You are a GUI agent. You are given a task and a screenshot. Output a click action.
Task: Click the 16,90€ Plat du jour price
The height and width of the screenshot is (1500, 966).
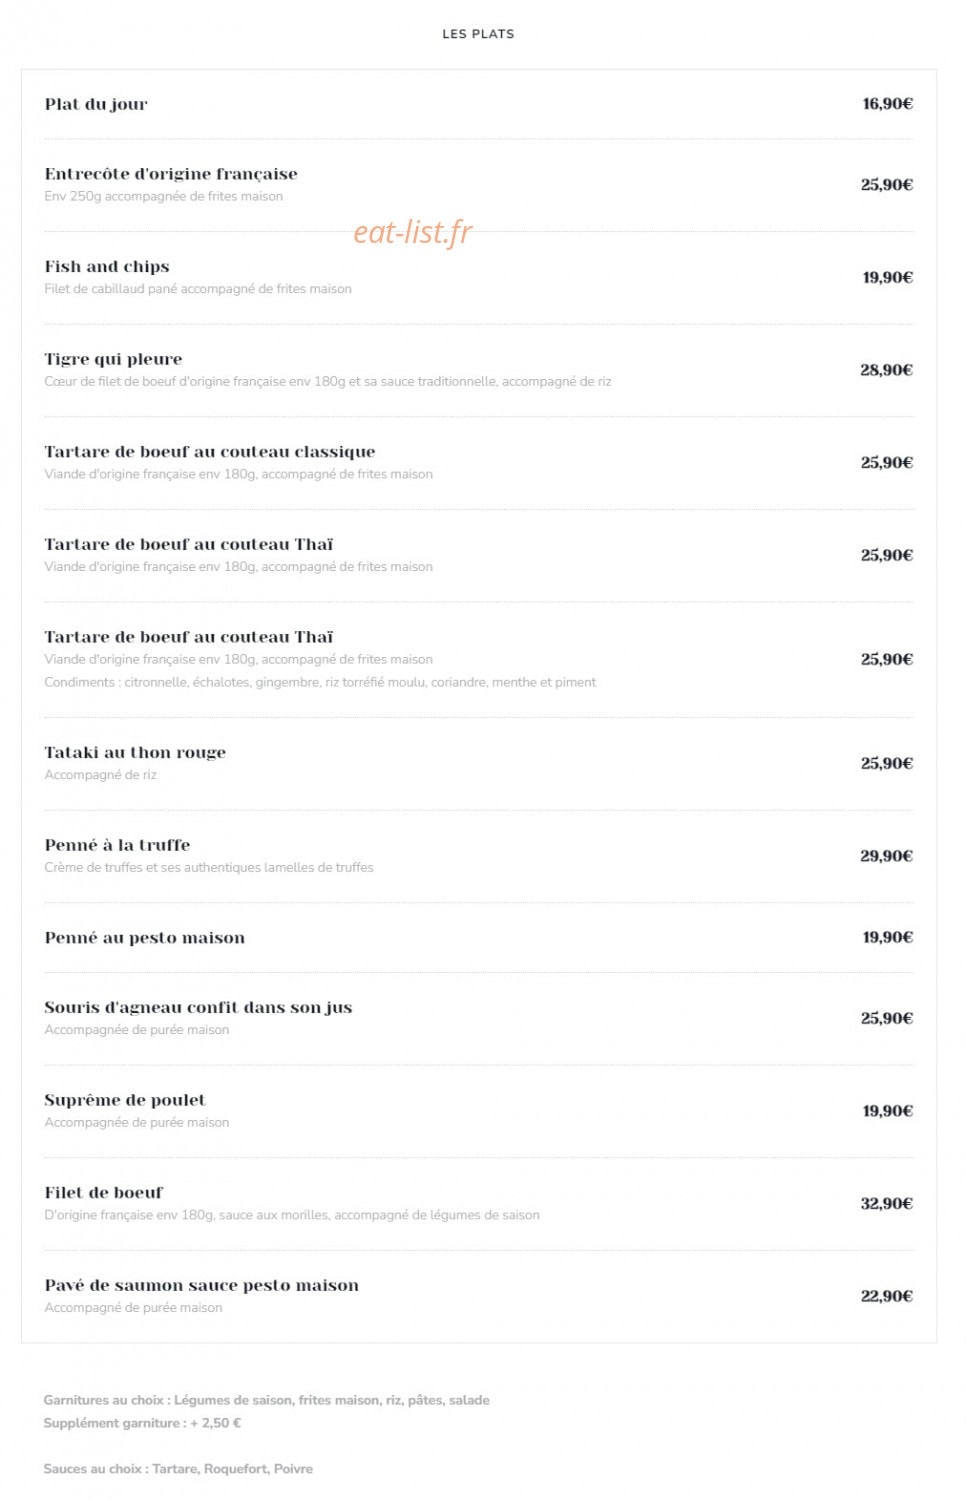888,104
